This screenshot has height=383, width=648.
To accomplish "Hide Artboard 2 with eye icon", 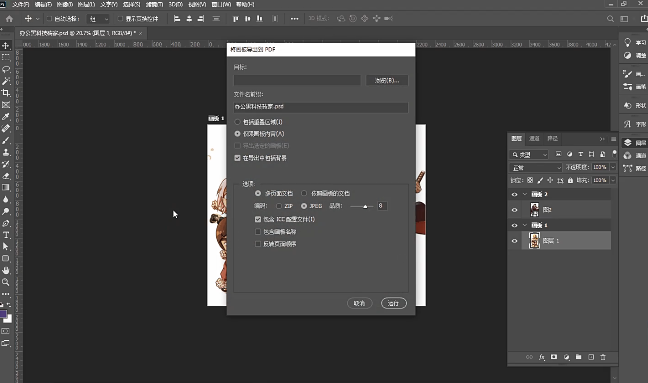I will (x=515, y=194).
